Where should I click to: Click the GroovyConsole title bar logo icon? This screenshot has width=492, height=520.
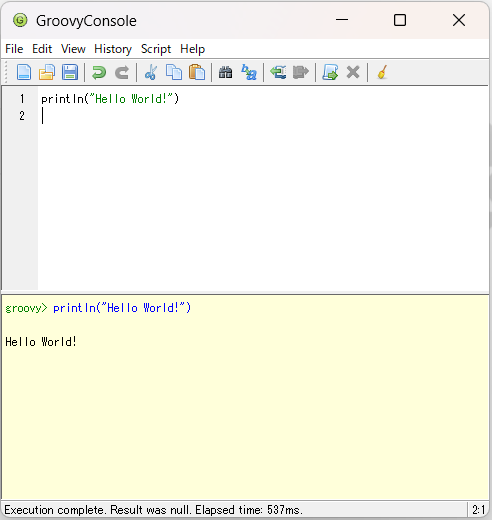pyautogui.click(x=20, y=20)
